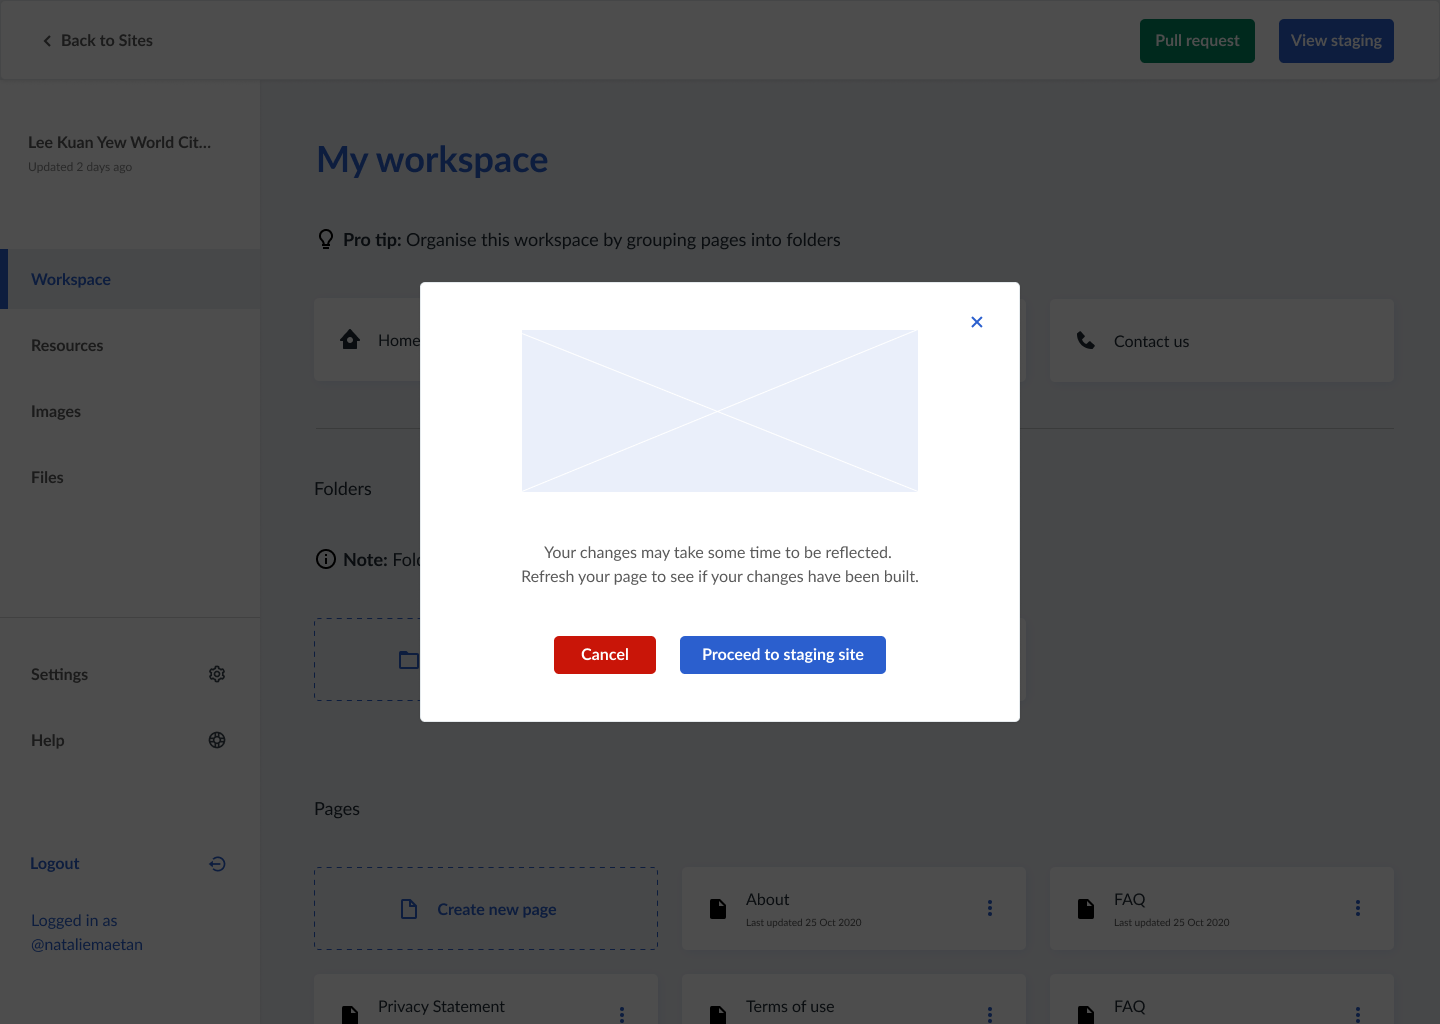Proceed to the staging site

coord(782,654)
